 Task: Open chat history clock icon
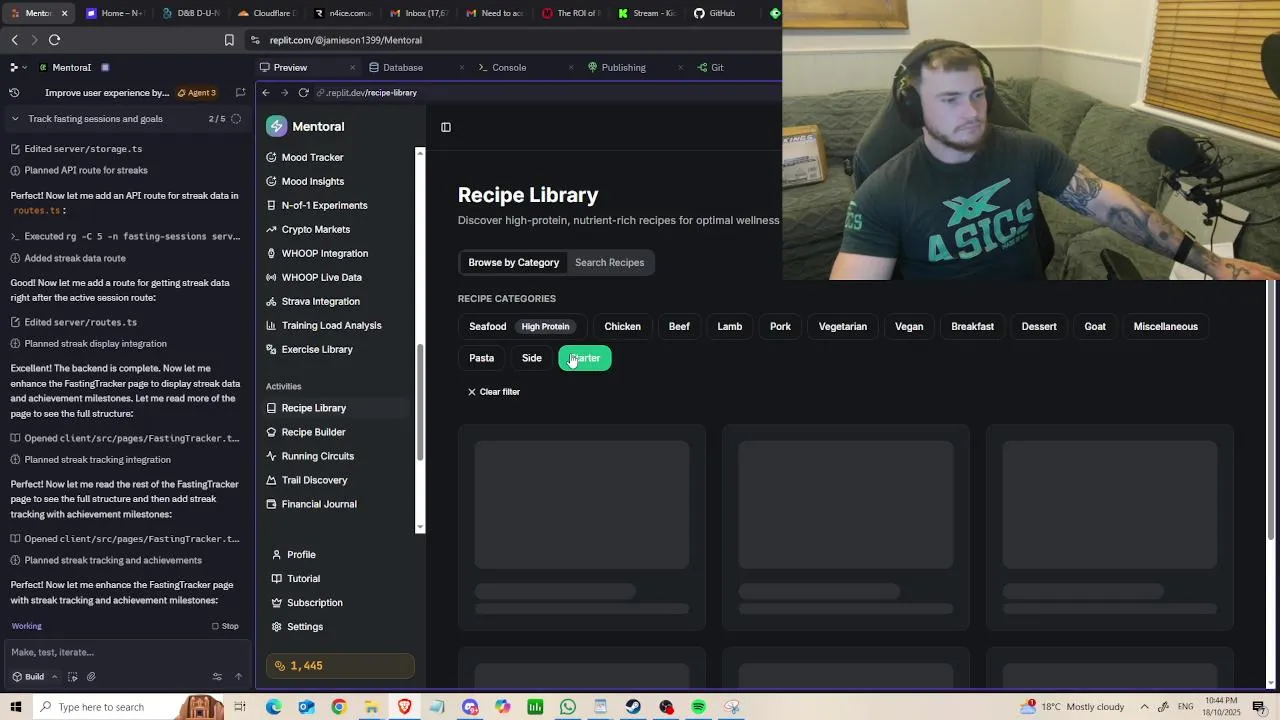(14, 93)
